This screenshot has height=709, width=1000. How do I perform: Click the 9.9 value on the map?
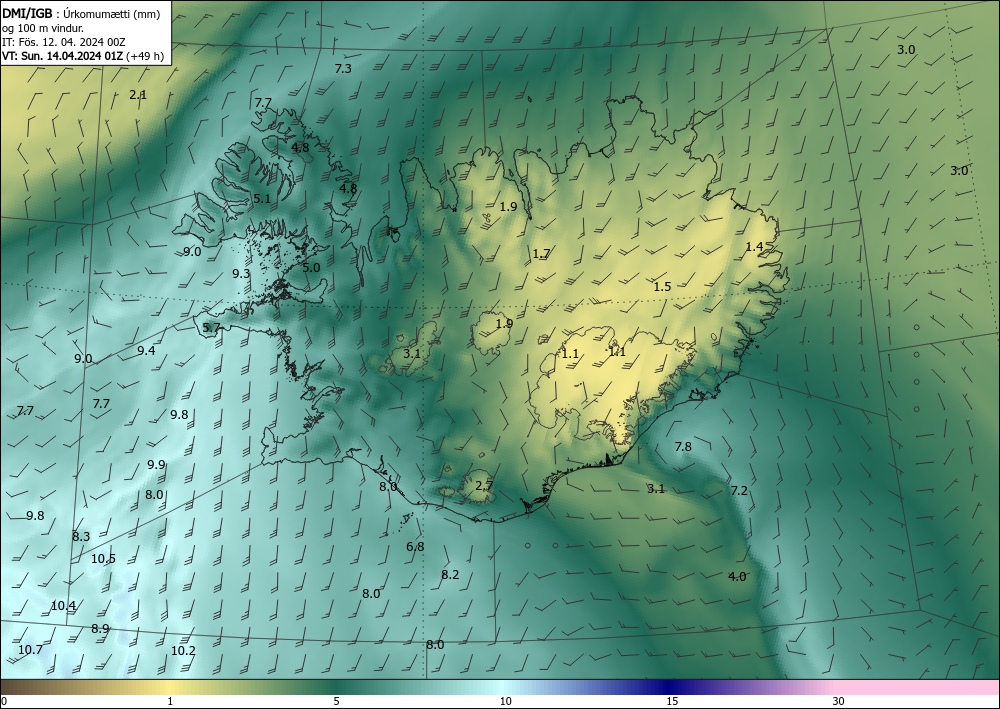point(156,465)
